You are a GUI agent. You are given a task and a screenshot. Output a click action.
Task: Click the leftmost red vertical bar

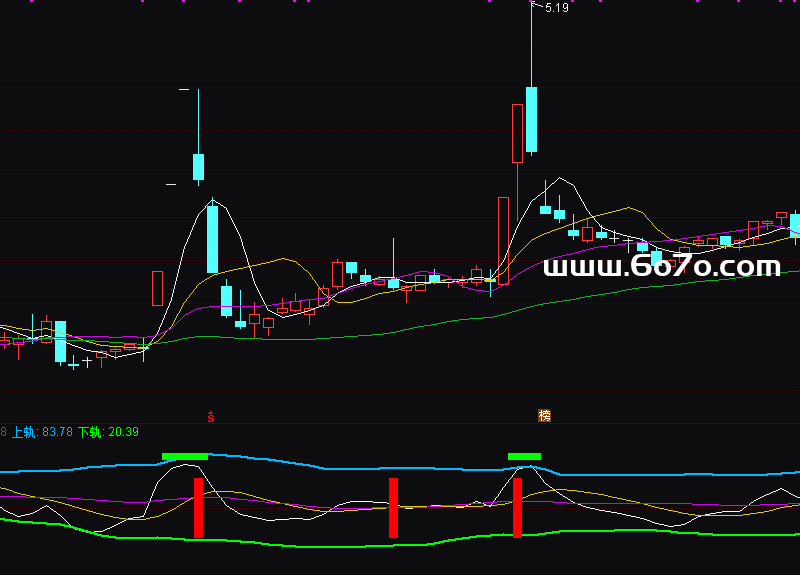coord(198,507)
